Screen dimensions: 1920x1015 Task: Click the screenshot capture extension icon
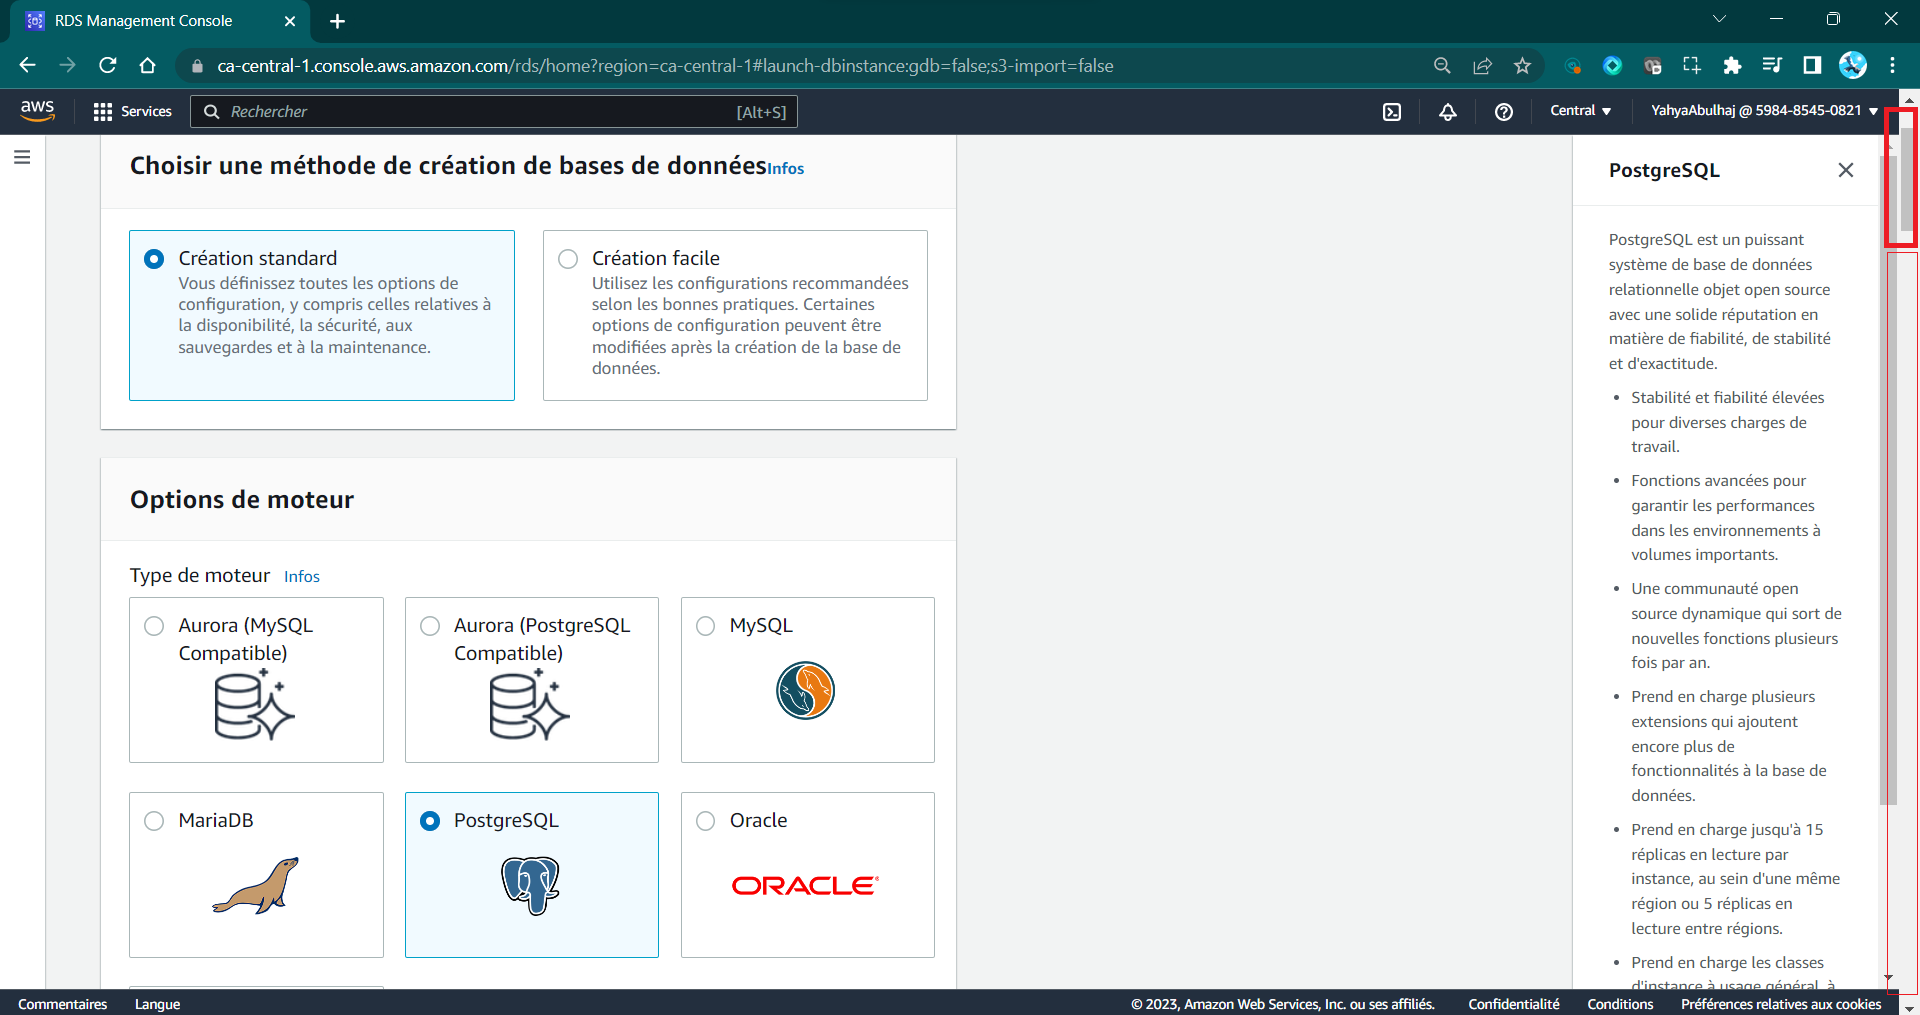[1692, 65]
